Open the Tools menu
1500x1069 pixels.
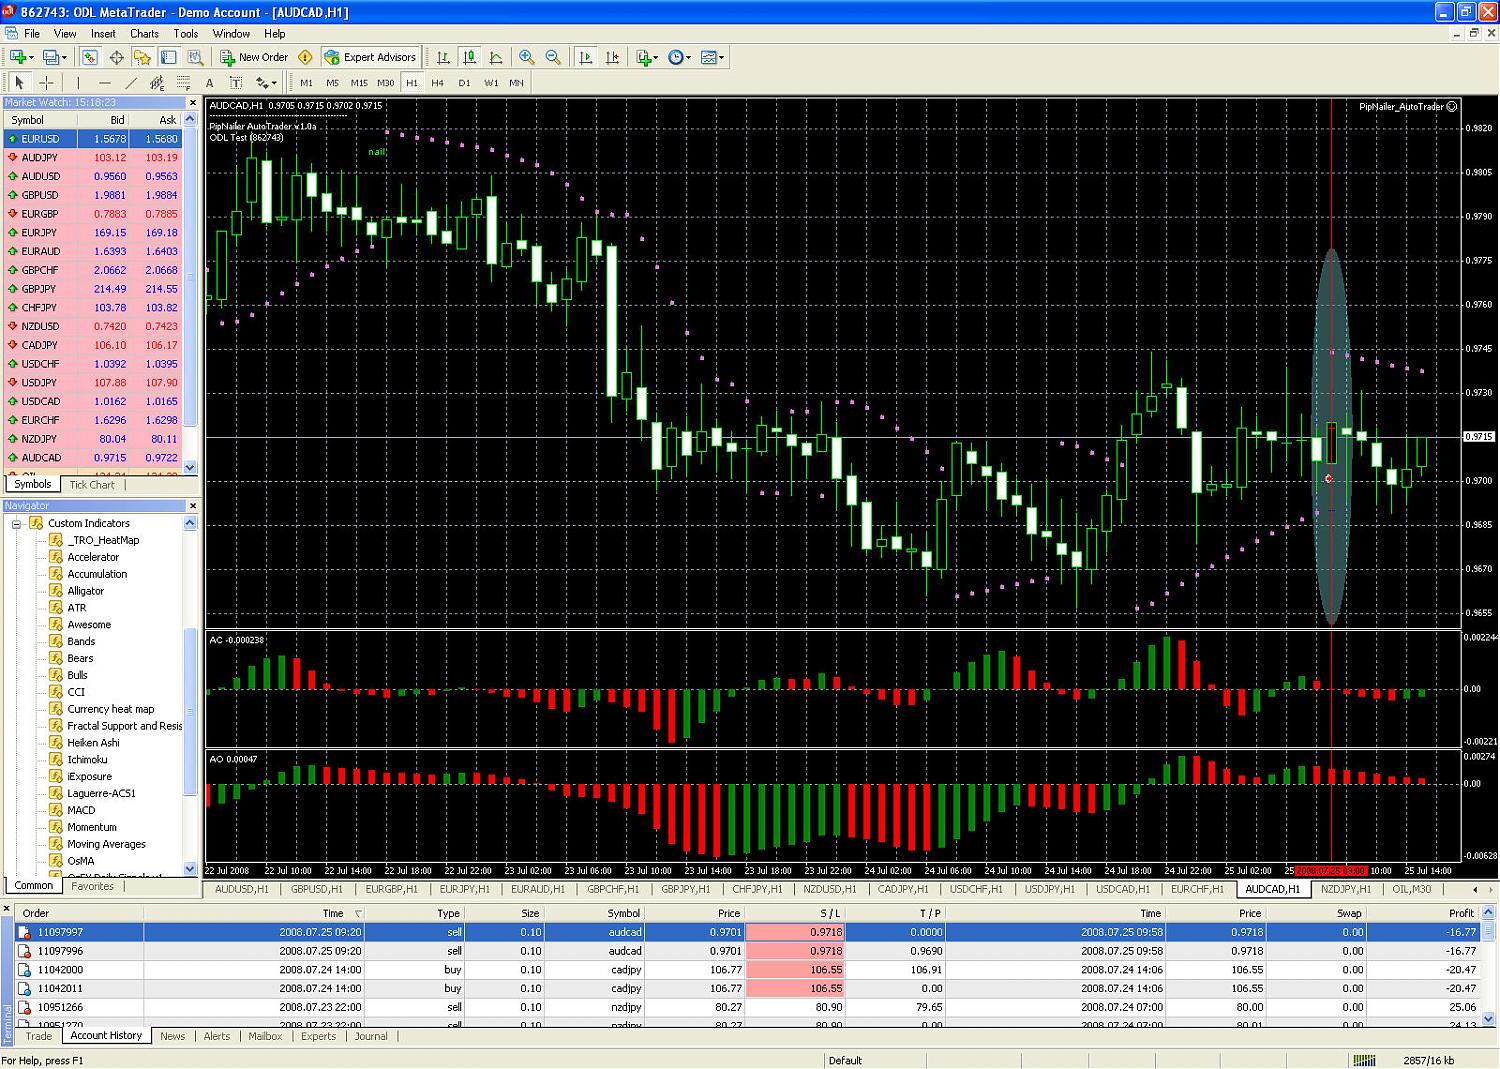[x=185, y=33]
